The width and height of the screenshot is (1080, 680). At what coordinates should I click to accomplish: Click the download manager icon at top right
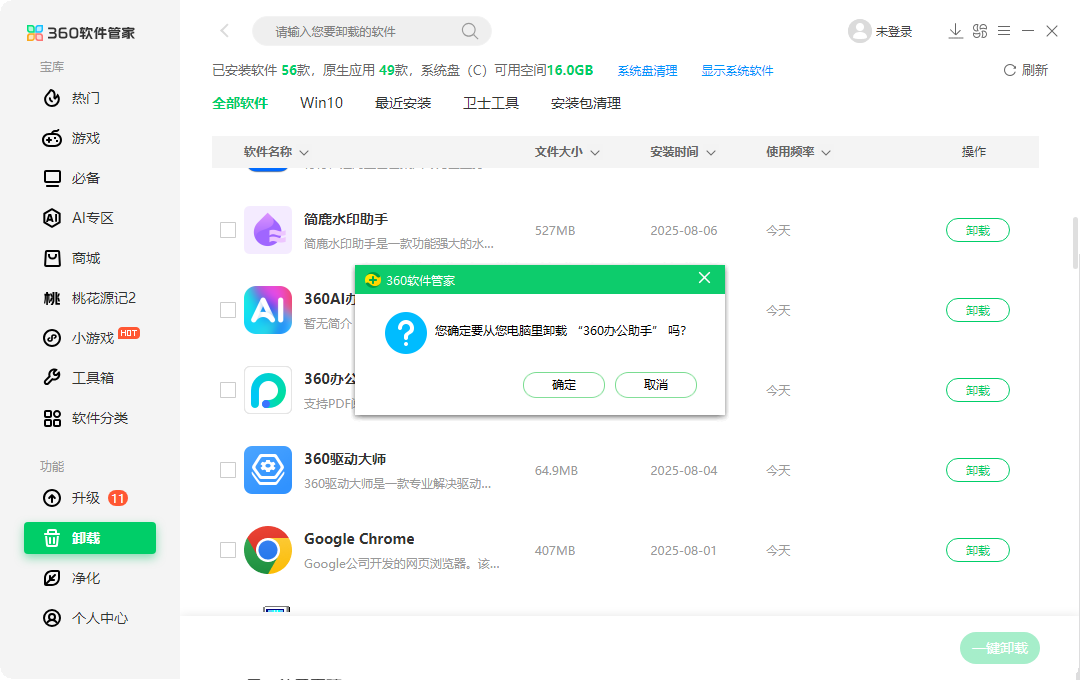point(955,31)
